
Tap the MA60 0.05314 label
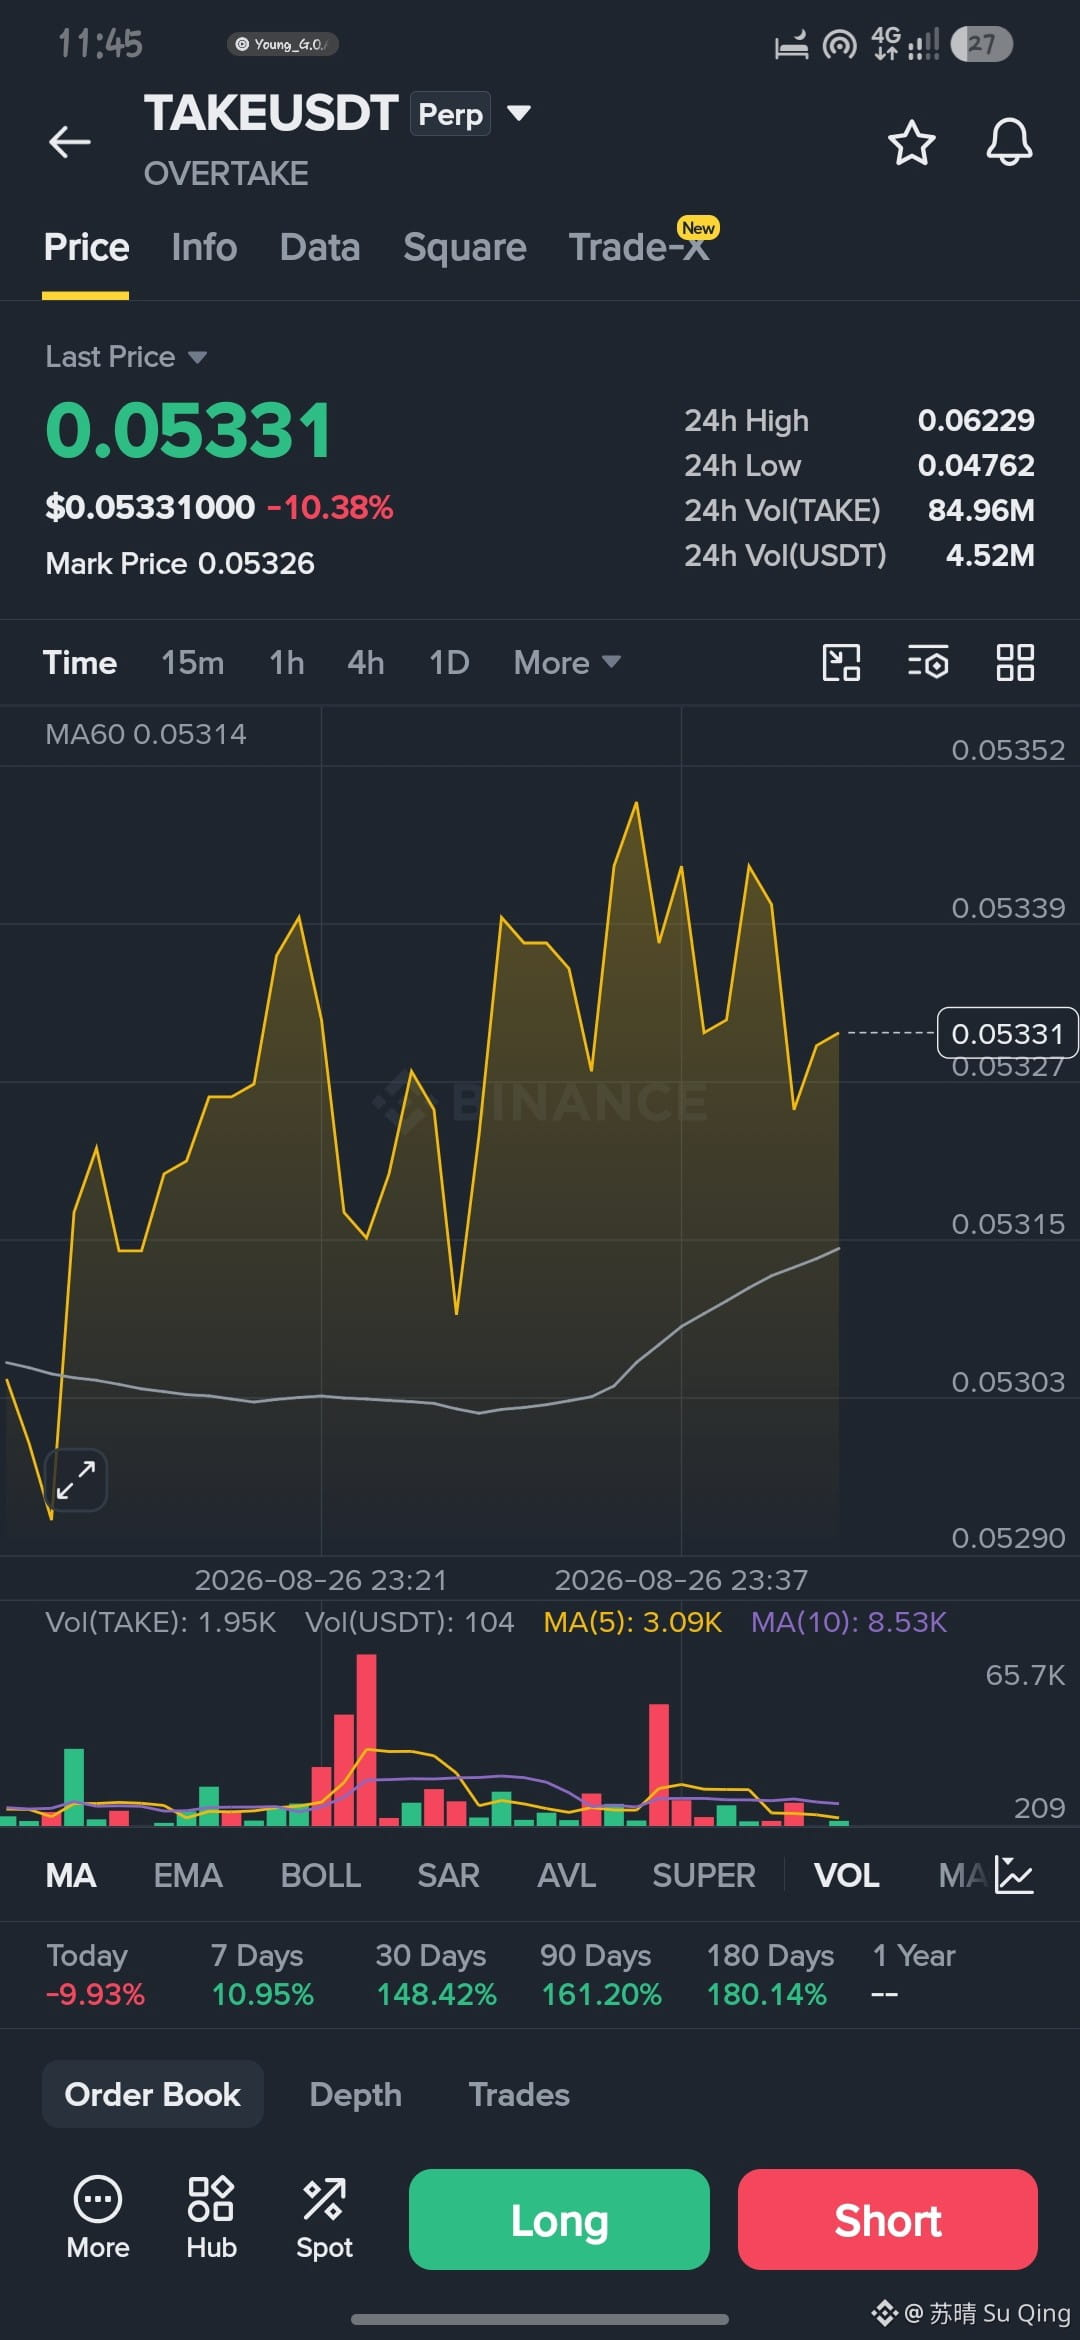[x=146, y=734]
